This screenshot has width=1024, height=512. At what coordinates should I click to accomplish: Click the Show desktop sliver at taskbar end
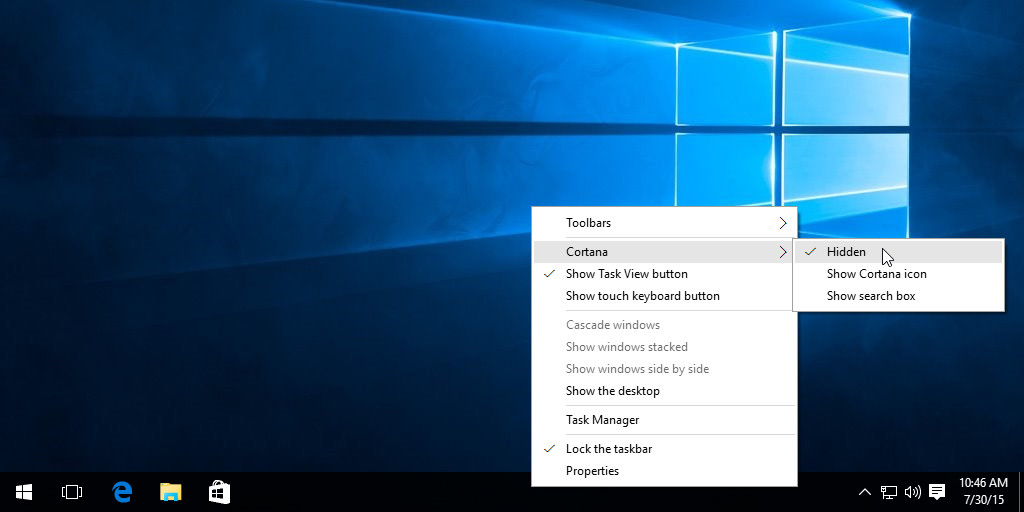(x=1021, y=492)
